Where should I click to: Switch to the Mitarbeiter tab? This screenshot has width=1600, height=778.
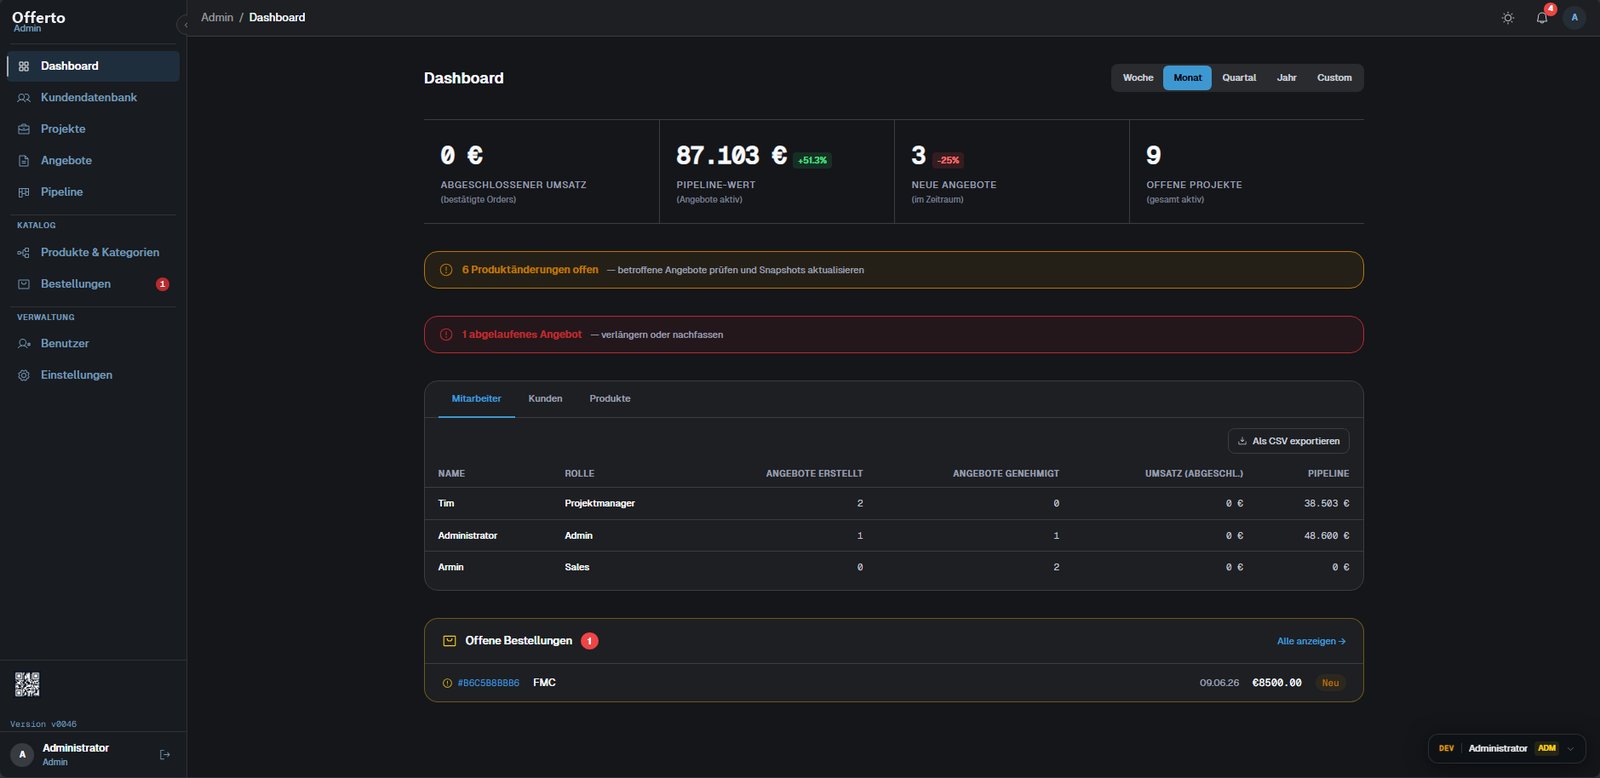tap(476, 399)
